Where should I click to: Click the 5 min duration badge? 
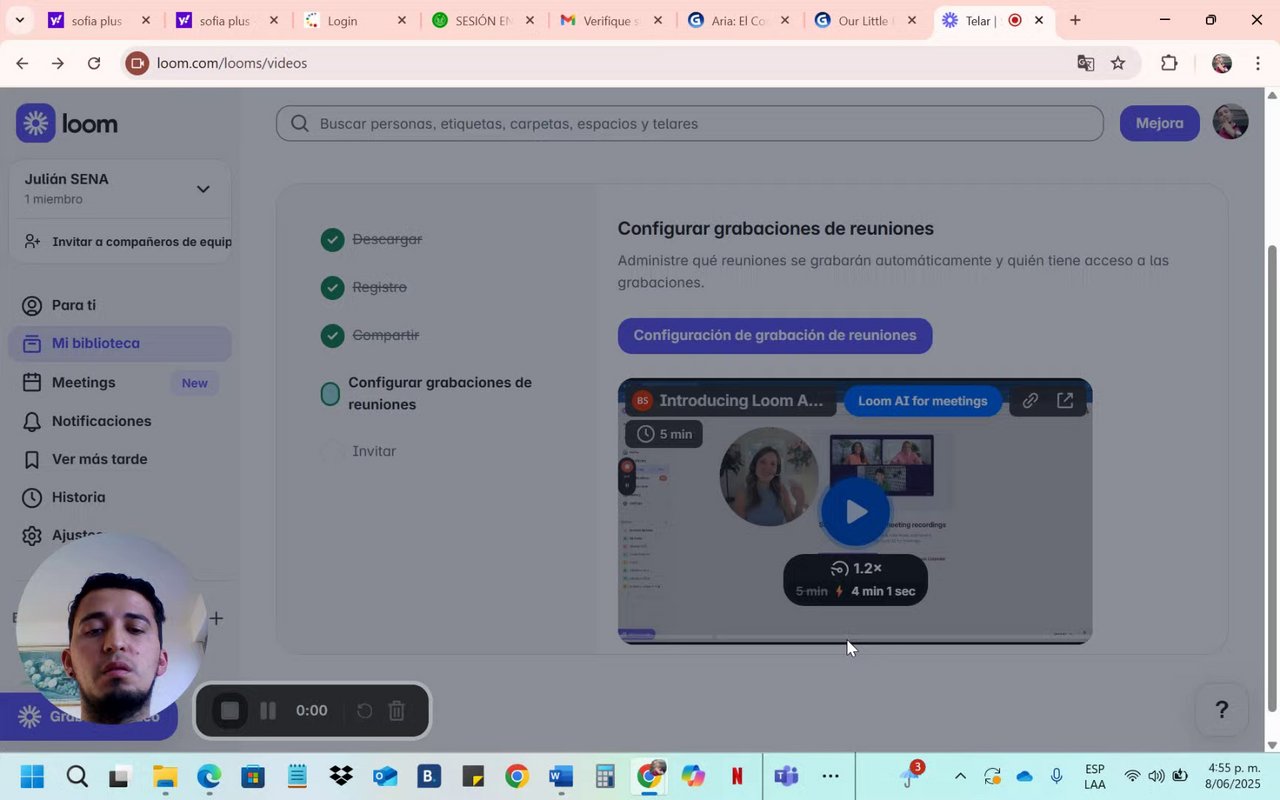(664, 434)
